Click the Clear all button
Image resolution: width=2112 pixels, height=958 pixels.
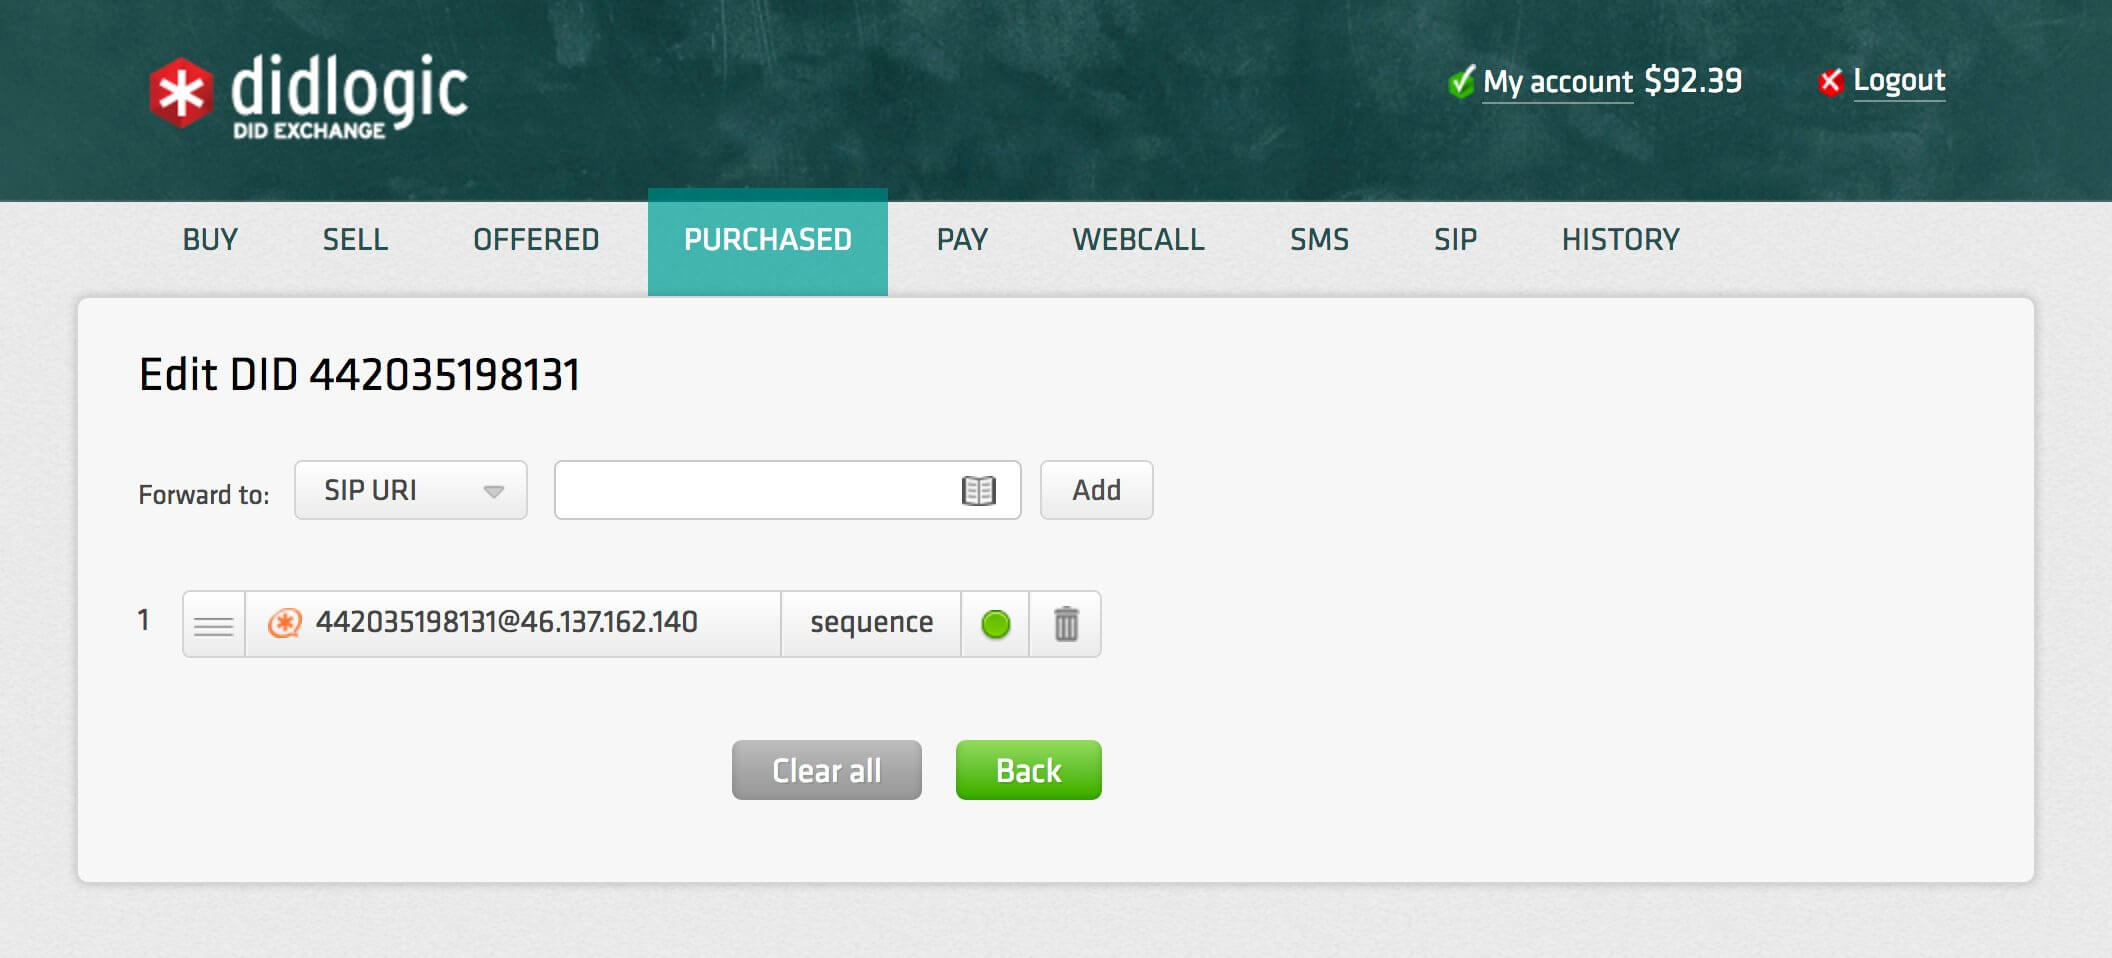[x=825, y=770]
